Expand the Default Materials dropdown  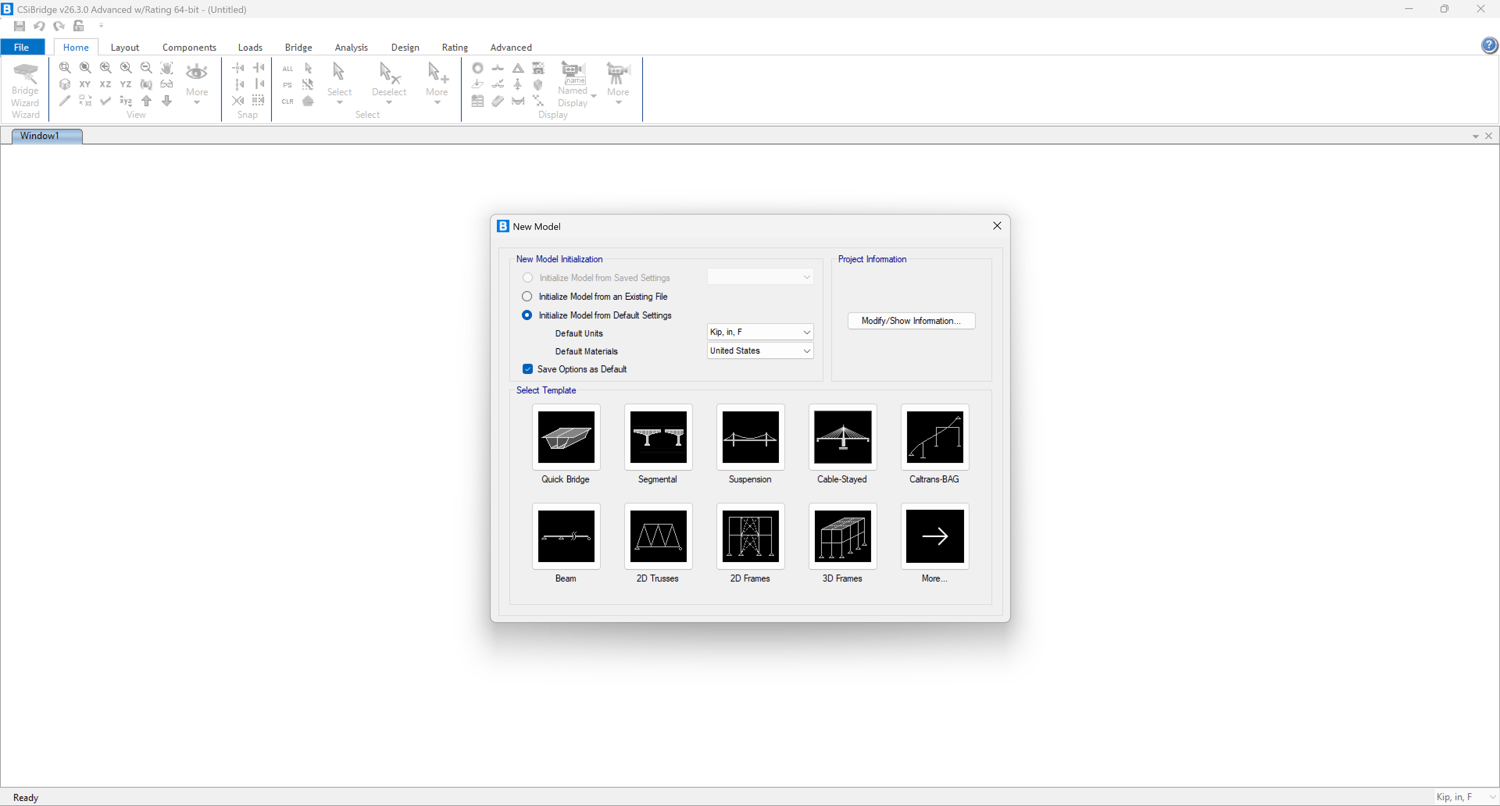point(760,351)
